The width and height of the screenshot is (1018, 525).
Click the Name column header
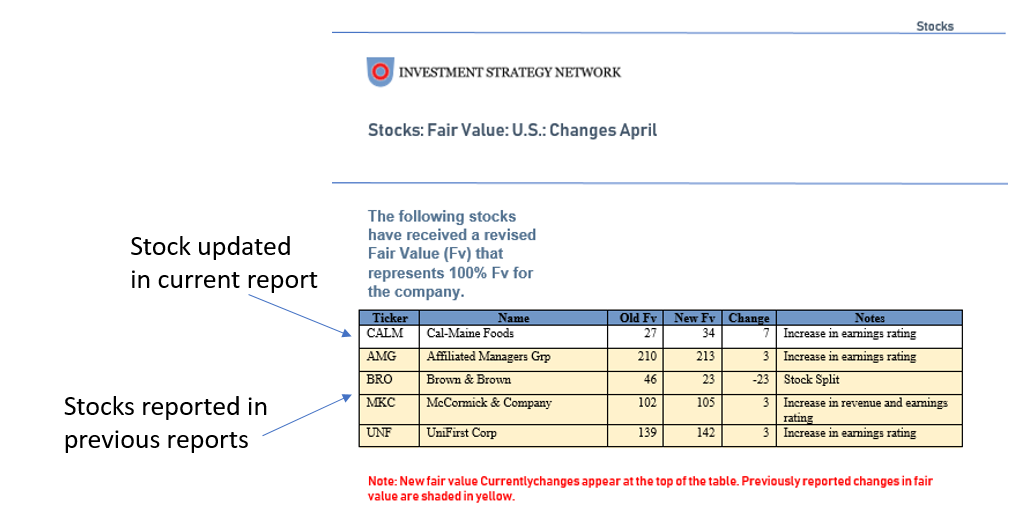(x=513, y=318)
